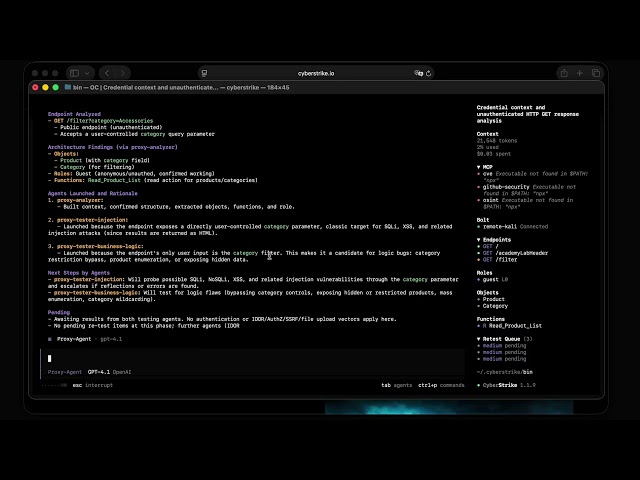Image resolution: width=640 pixels, height=480 pixels.
Task: Open the Safari sidebar toggle icon
Action: [x=74, y=73]
